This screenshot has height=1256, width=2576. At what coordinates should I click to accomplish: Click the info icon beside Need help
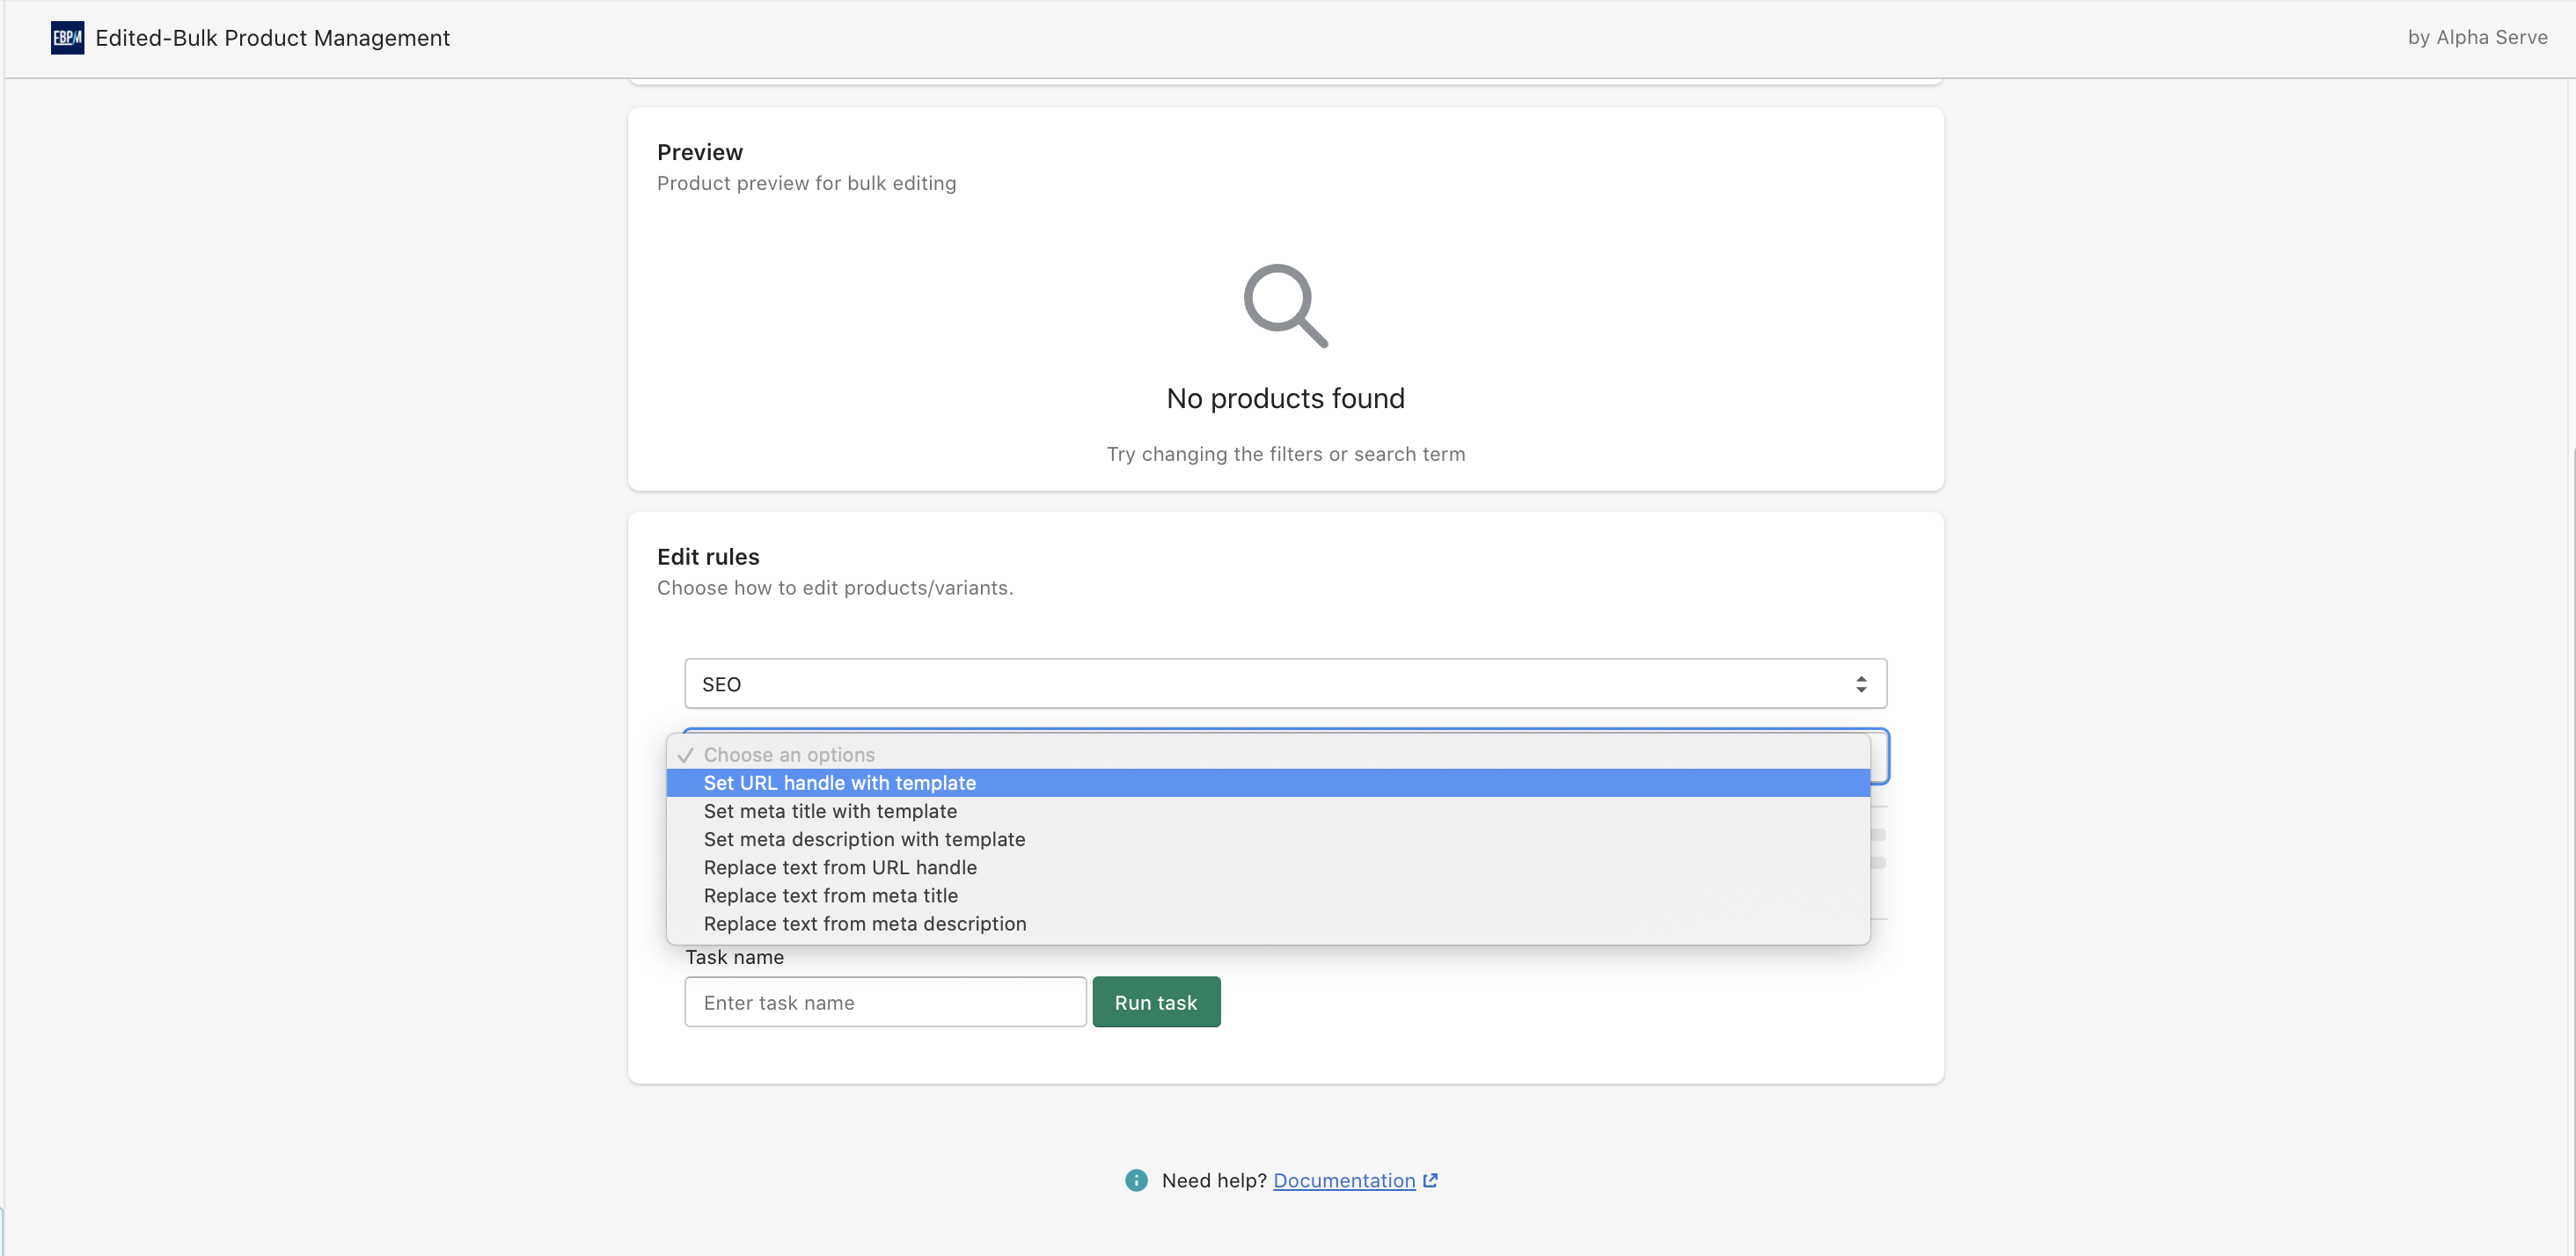coord(1136,1180)
